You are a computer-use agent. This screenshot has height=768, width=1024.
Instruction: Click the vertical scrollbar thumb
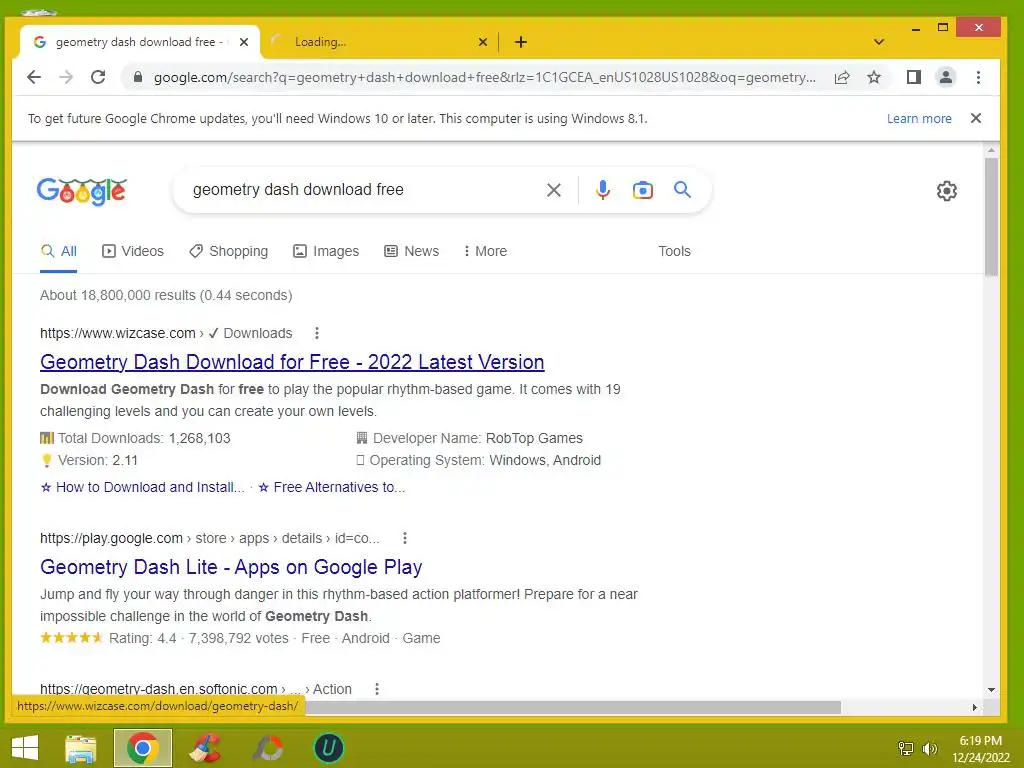(x=991, y=217)
